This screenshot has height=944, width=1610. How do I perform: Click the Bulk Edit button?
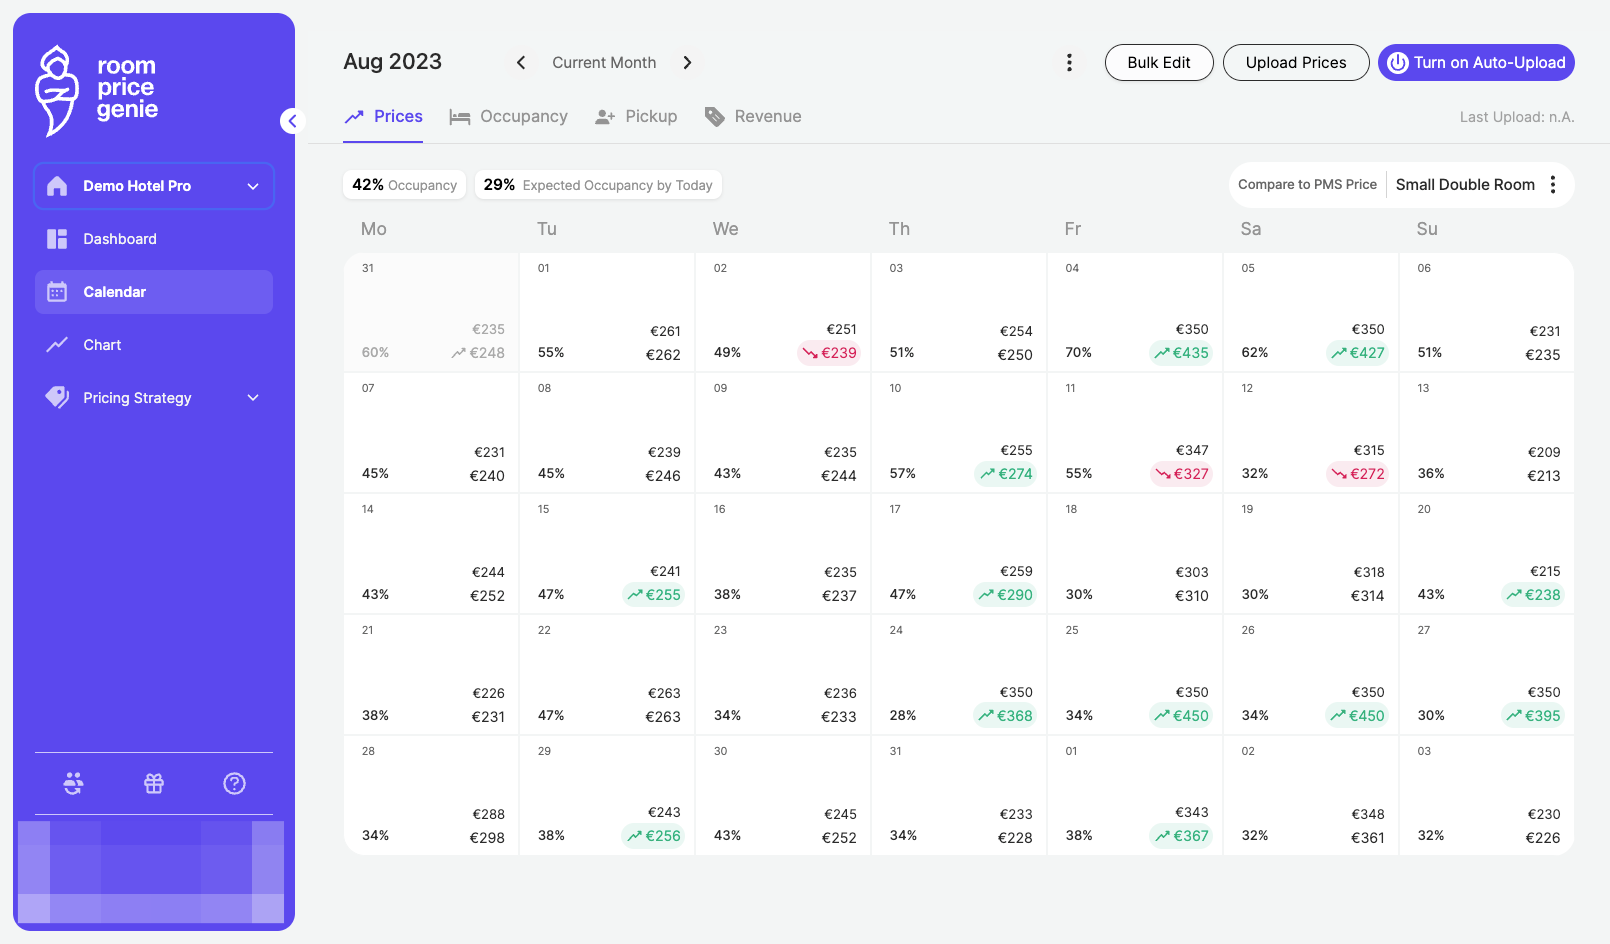coord(1159,62)
